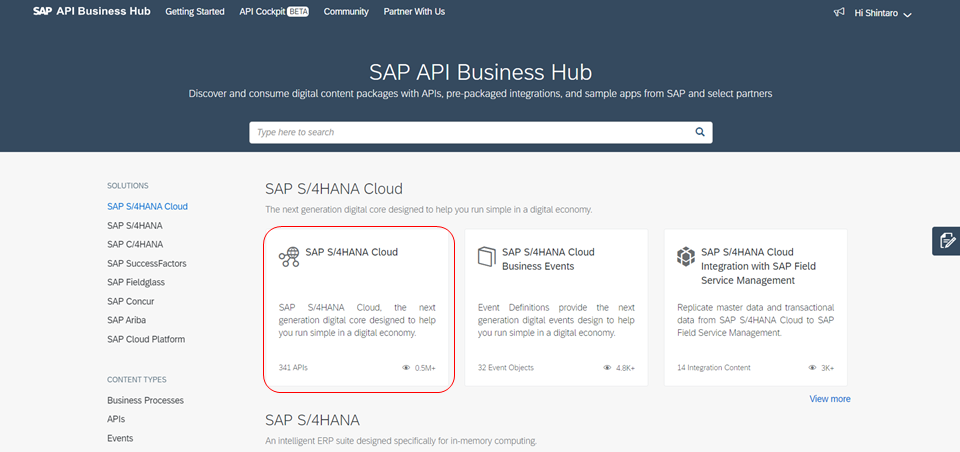The image size is (960, 452).
Task: Click the feedback survey icon at the right edge
Action: 947,240
